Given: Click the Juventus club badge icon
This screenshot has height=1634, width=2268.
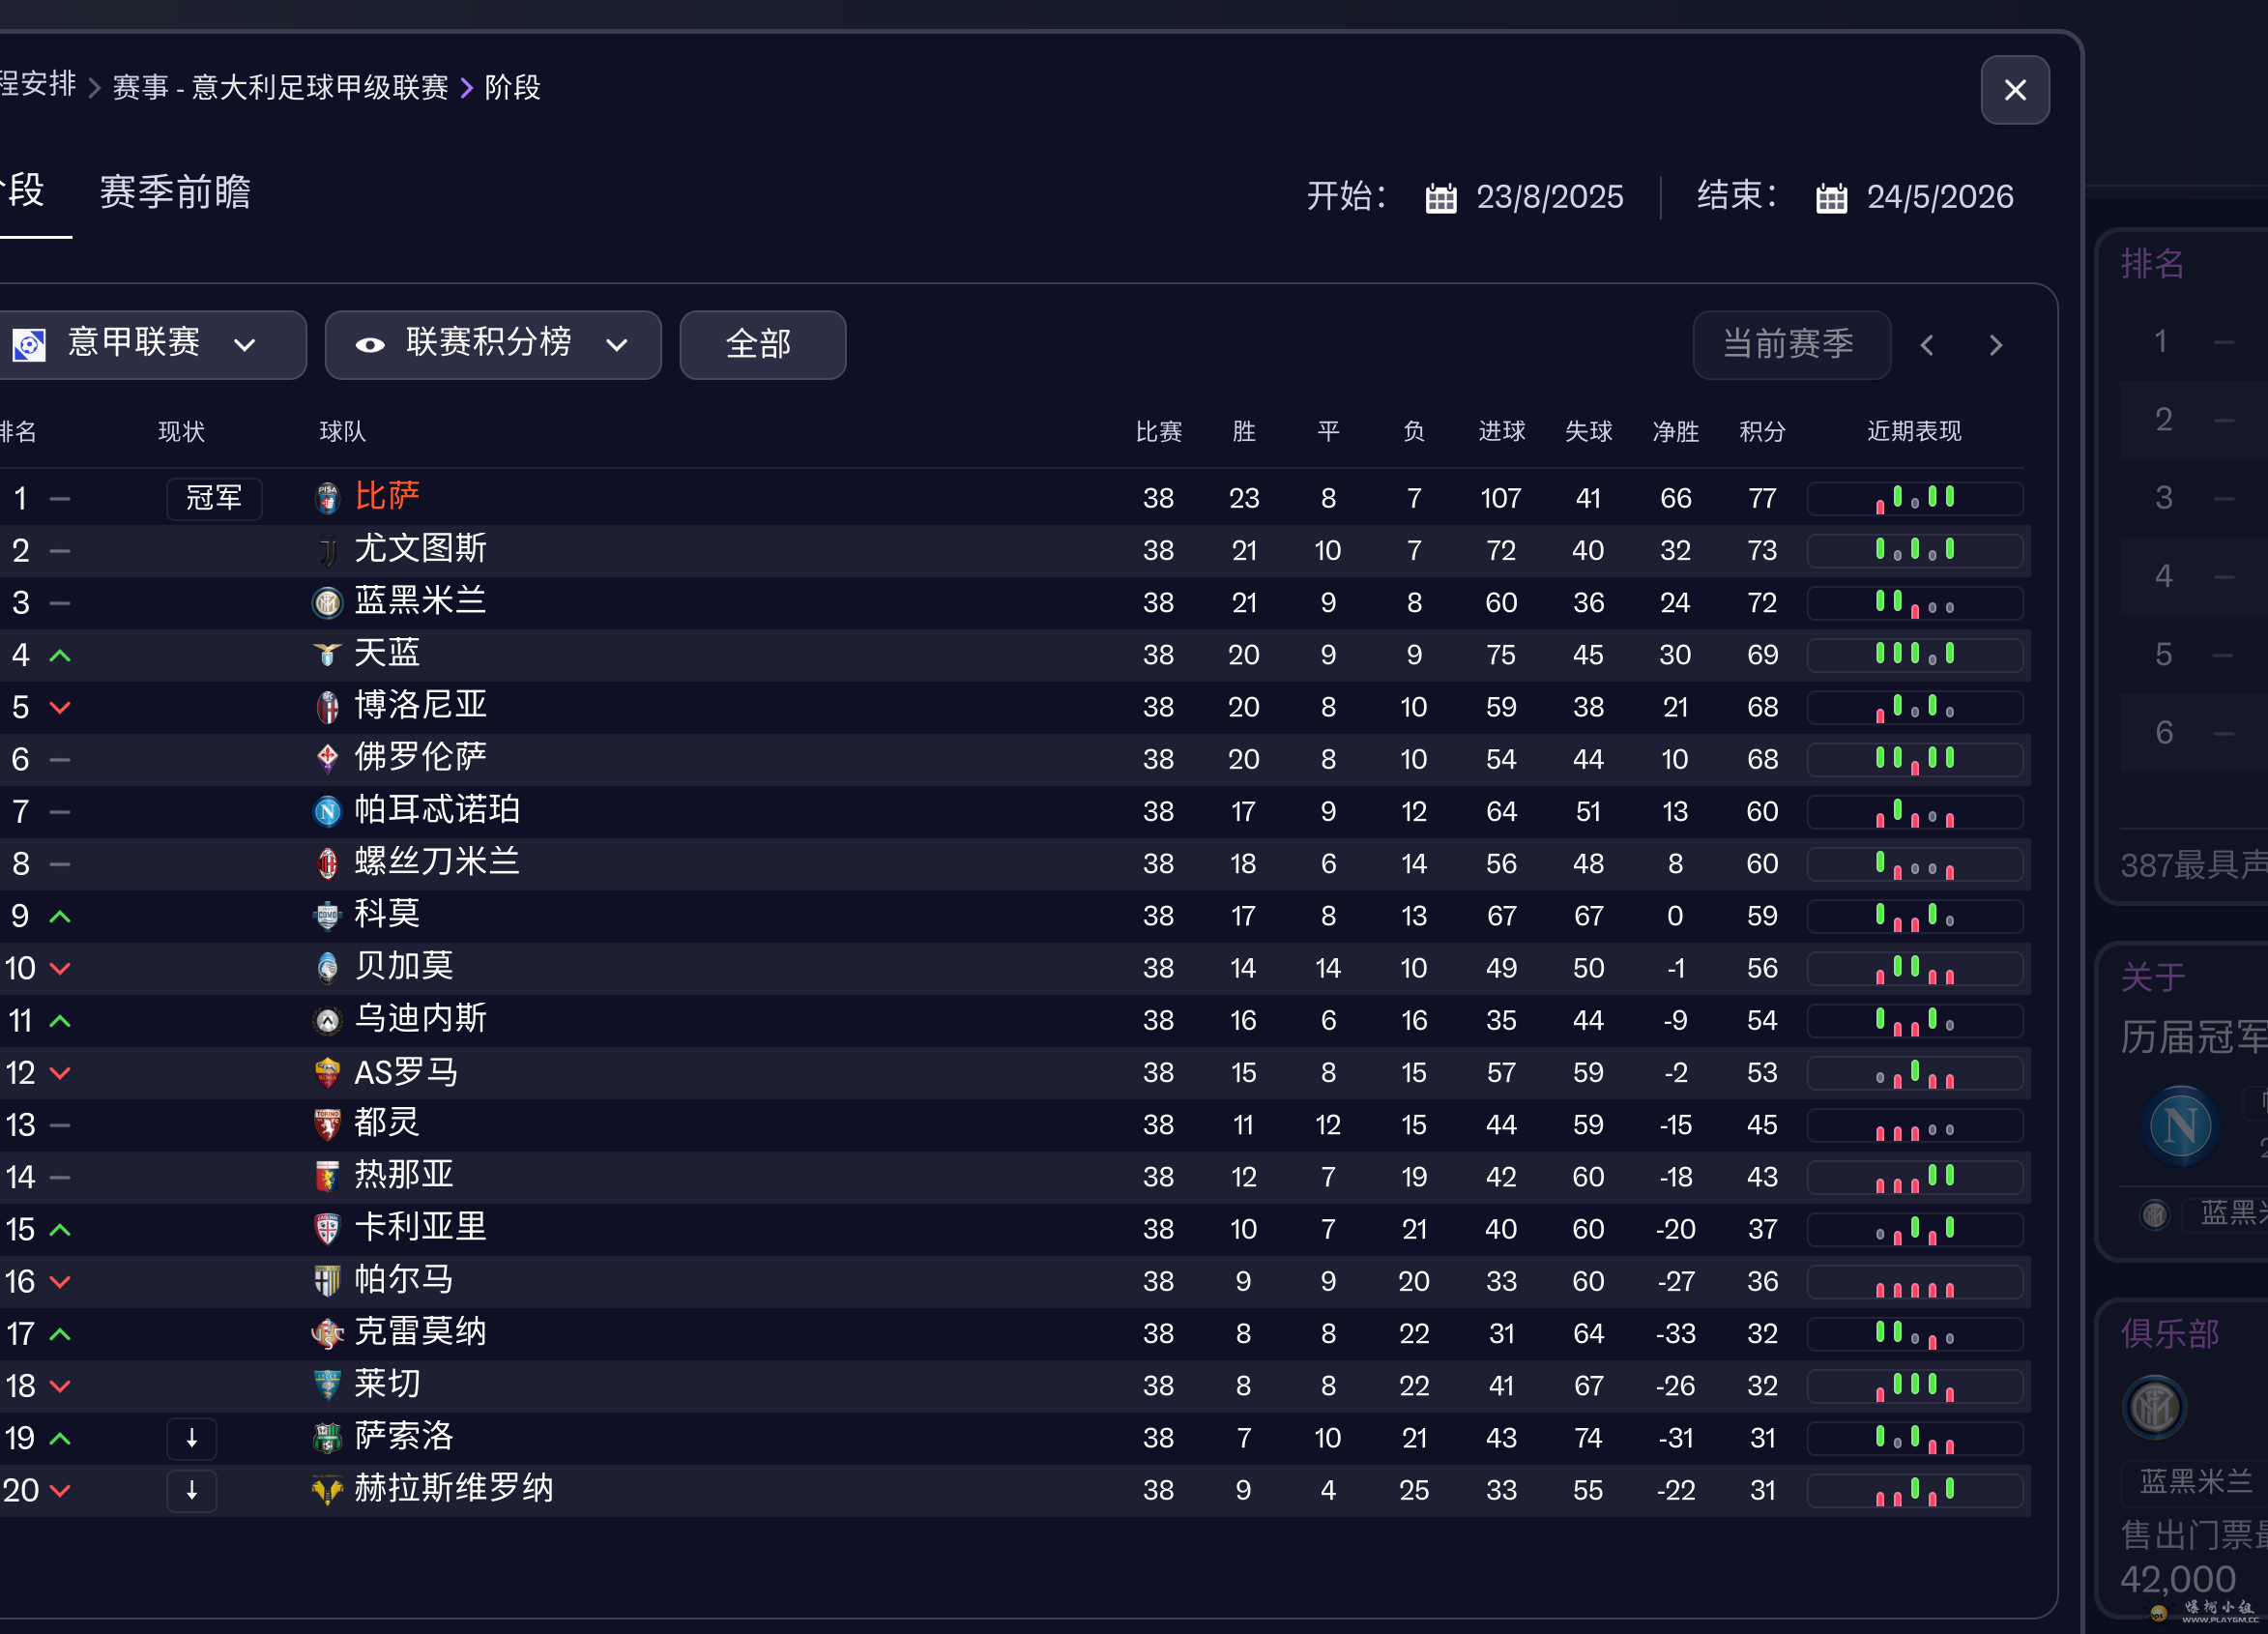Looking at the screenshot, I should (327, 550).
